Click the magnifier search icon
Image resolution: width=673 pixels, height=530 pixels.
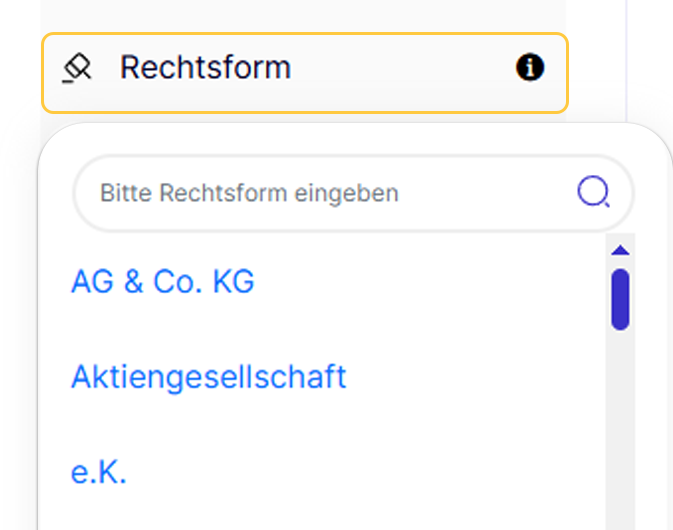(x=593, y=192)
